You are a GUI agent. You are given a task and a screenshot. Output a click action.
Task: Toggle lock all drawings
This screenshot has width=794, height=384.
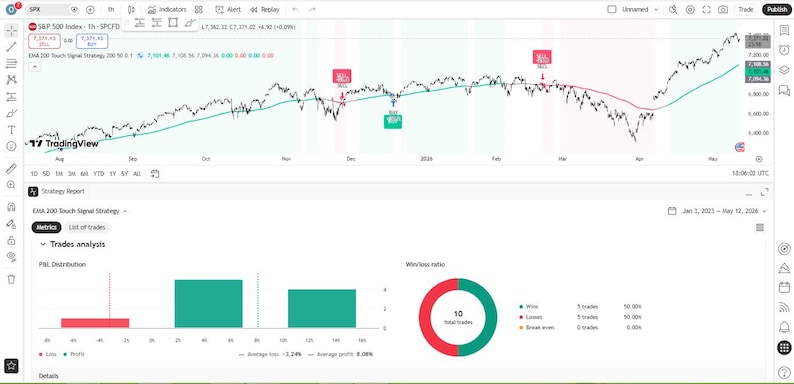11,240
